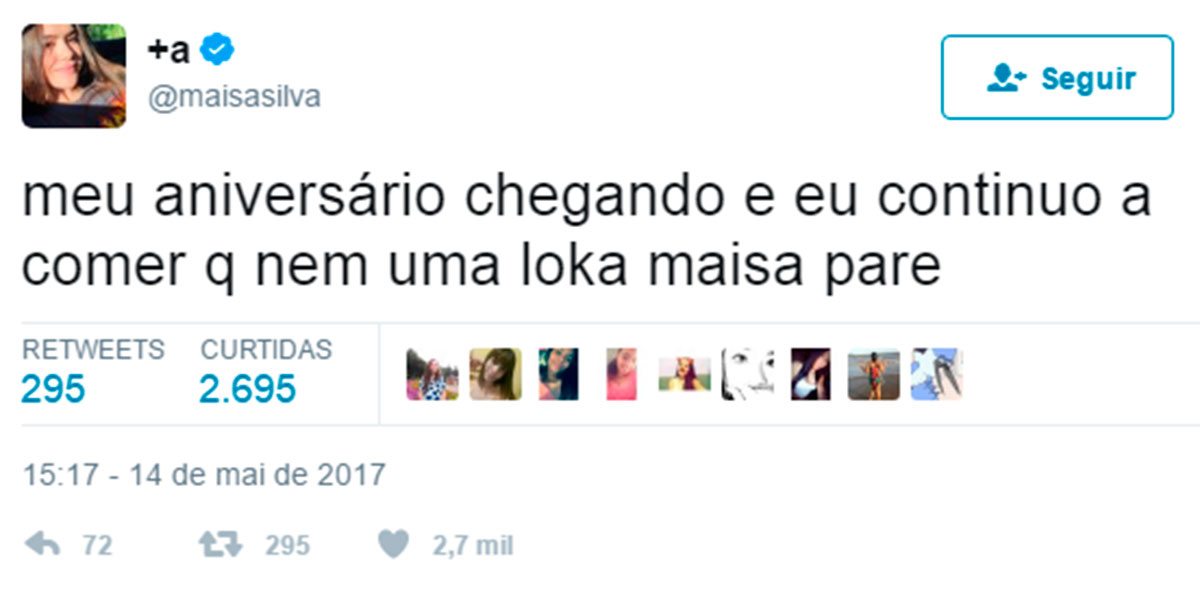Viewport: 1200px width, 607px height.
Task: Open the last liker avatar in the row
Action: pos(937,374)
